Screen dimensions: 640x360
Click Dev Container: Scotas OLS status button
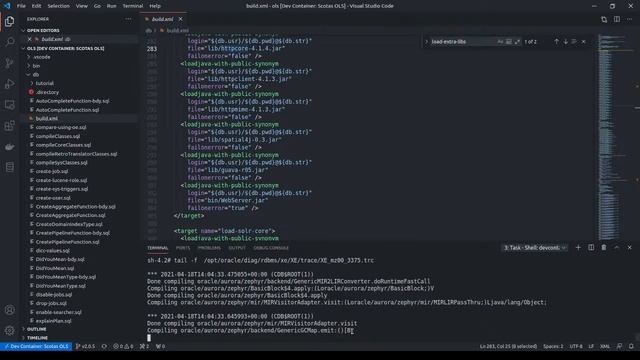pyautogui.click(x=36, y=346)
